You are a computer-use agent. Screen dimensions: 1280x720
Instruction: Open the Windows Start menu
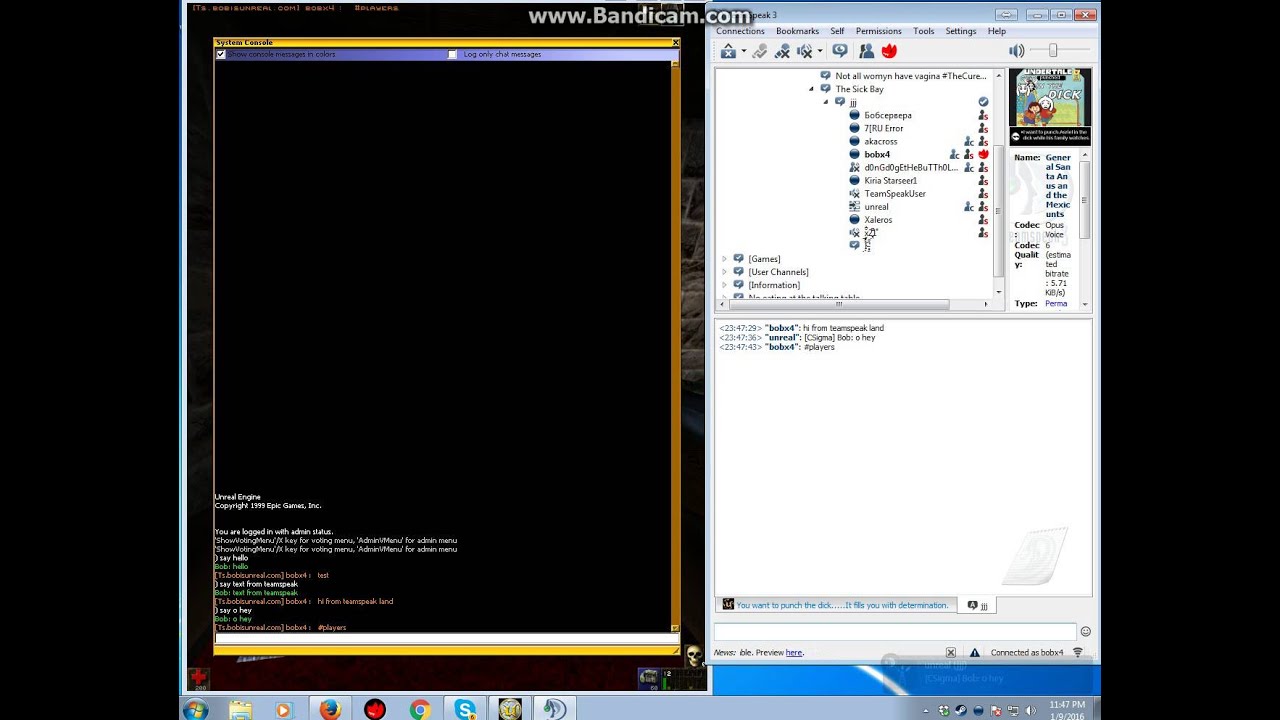195,709
